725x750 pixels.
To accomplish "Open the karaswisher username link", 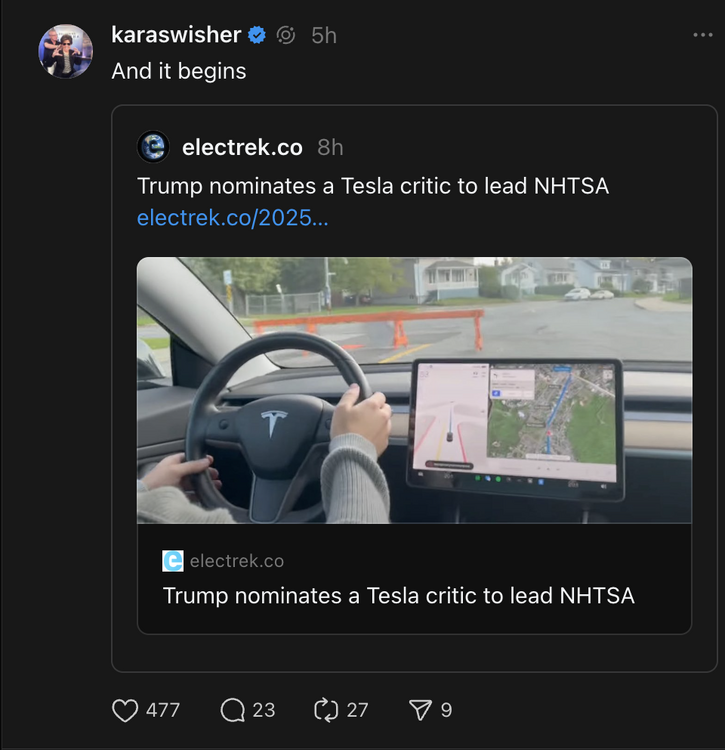I will (176, 35).
